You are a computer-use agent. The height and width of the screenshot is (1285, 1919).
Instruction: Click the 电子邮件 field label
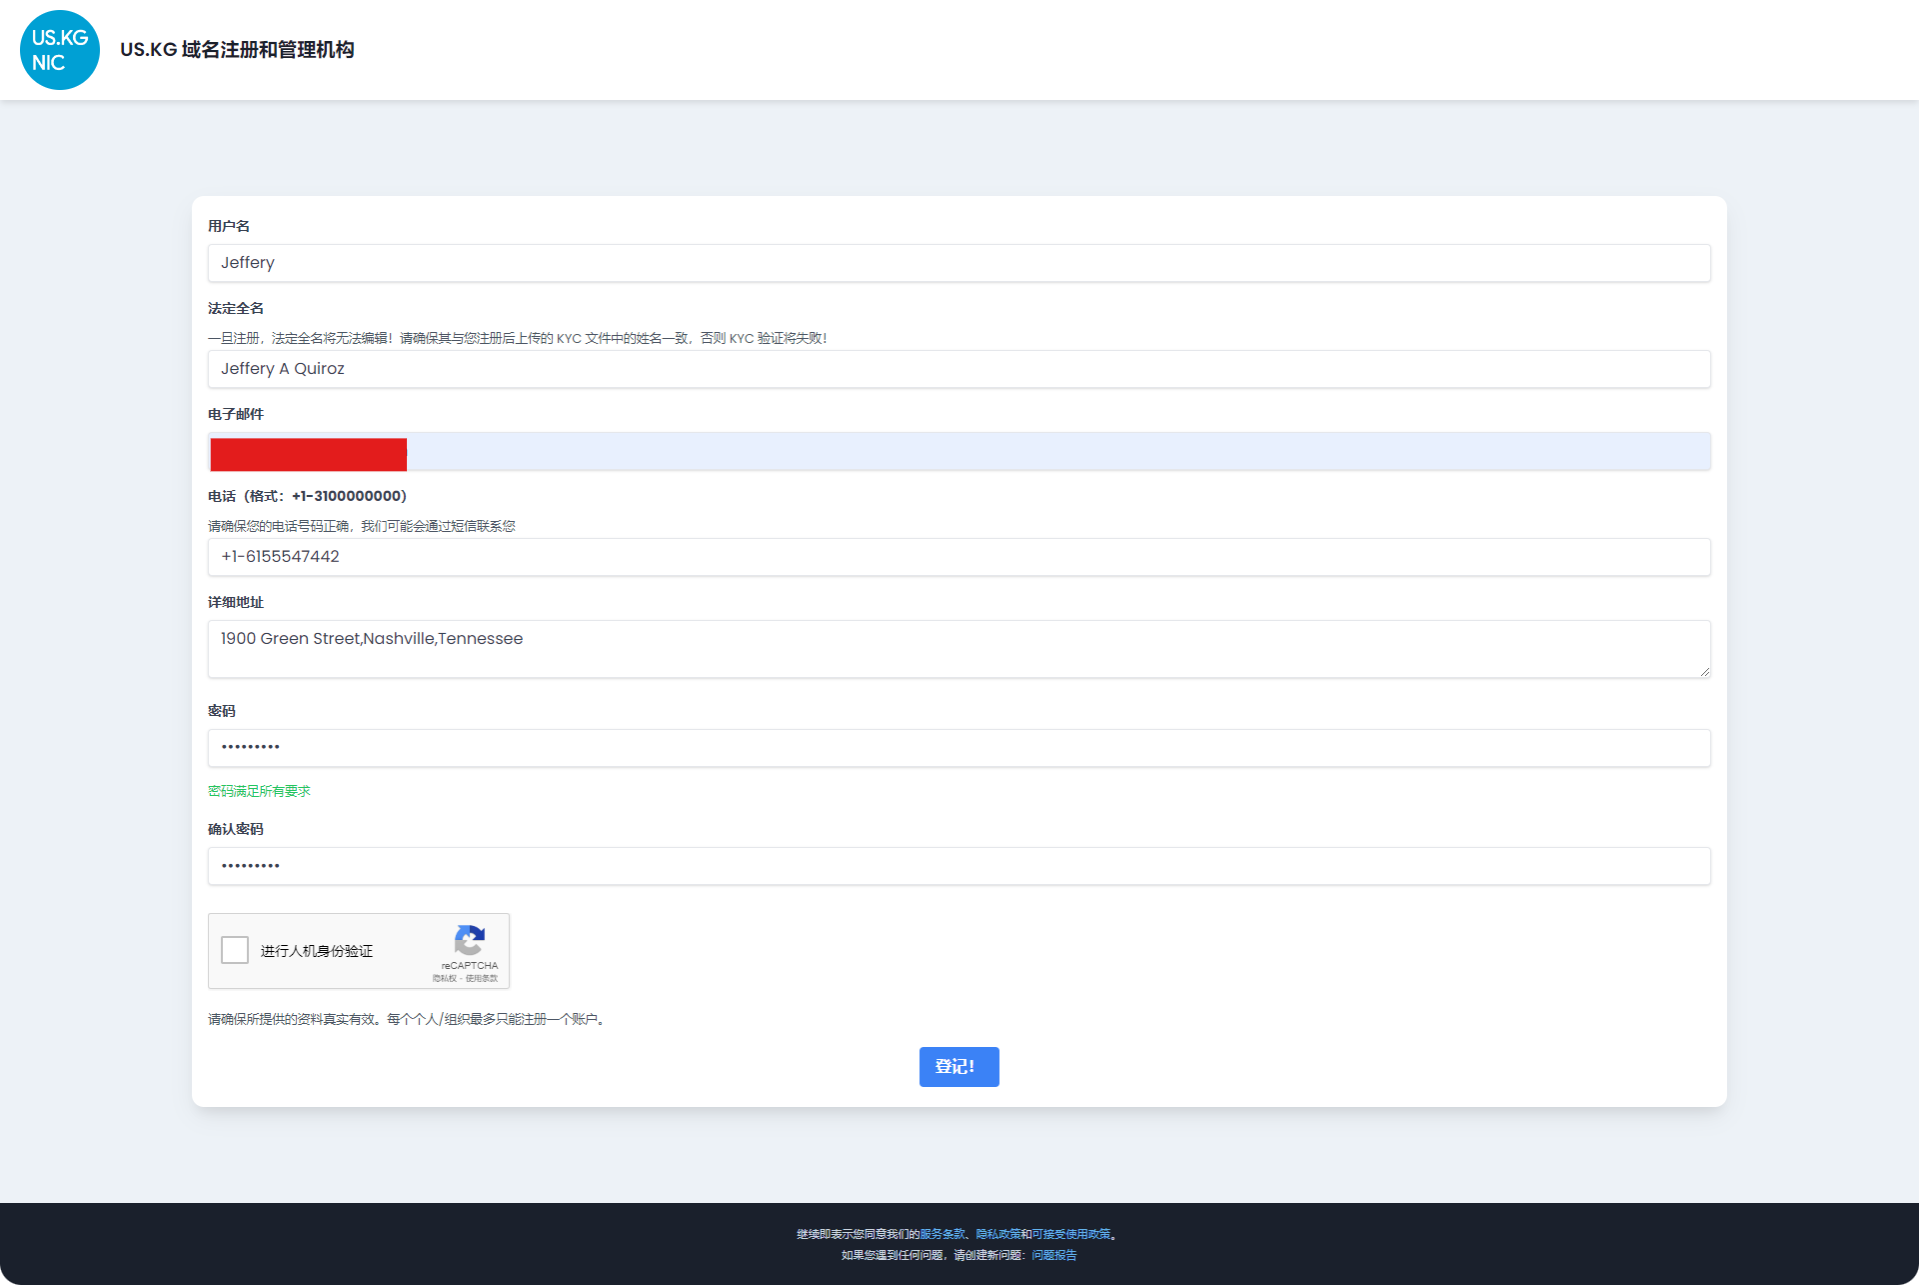236,414
